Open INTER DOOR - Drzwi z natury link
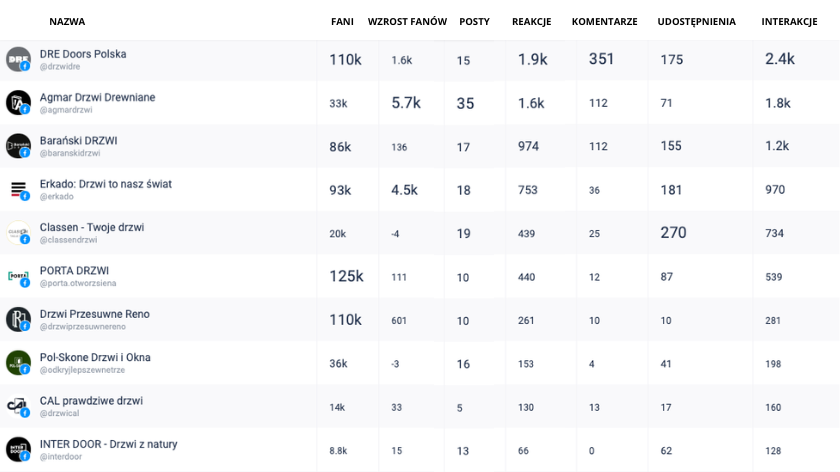Image resolution: width=840 pixels, height=472 pixels. (x=108, y=444)
